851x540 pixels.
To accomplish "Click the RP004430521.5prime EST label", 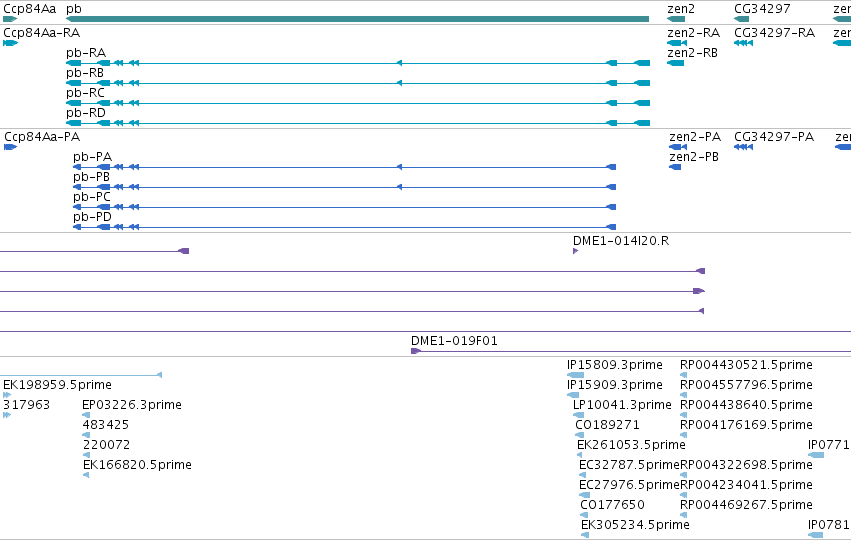I will coord(746,365).
